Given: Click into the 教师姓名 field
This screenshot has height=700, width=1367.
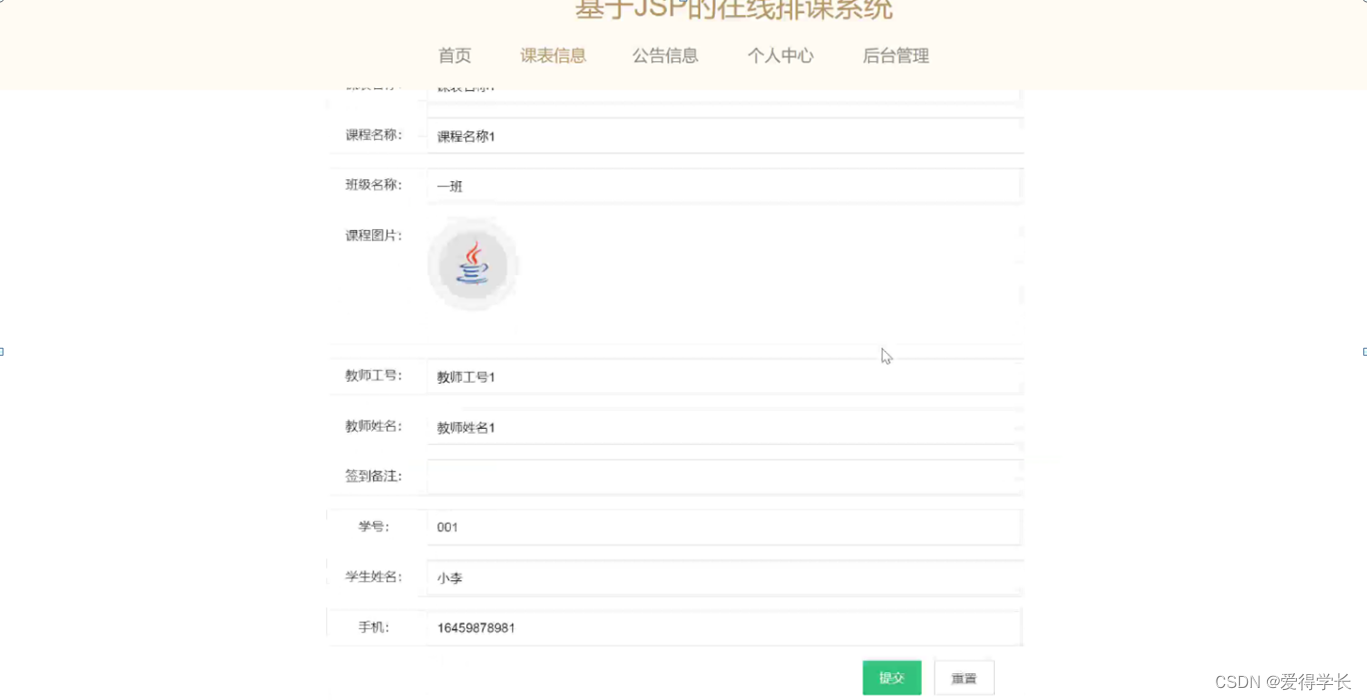Looking at the screenshot, I should [x=724, y=427].
